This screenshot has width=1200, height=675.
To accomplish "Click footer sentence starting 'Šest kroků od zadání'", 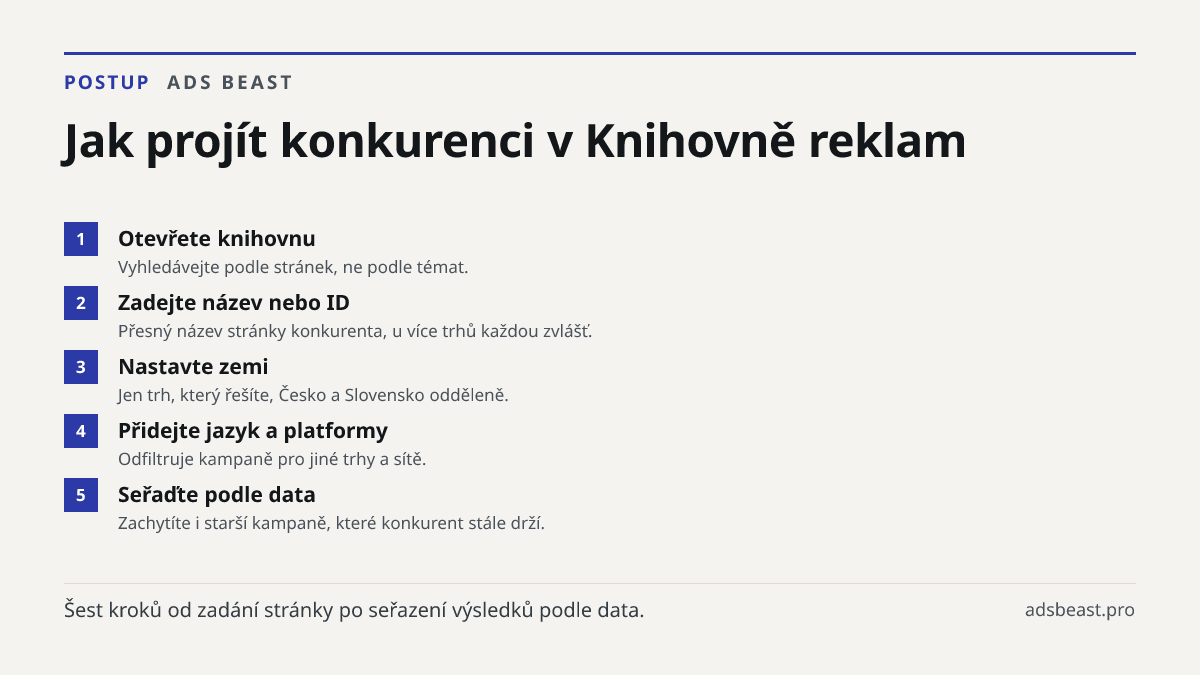I will pyautogui.click(x=354, y=610).
